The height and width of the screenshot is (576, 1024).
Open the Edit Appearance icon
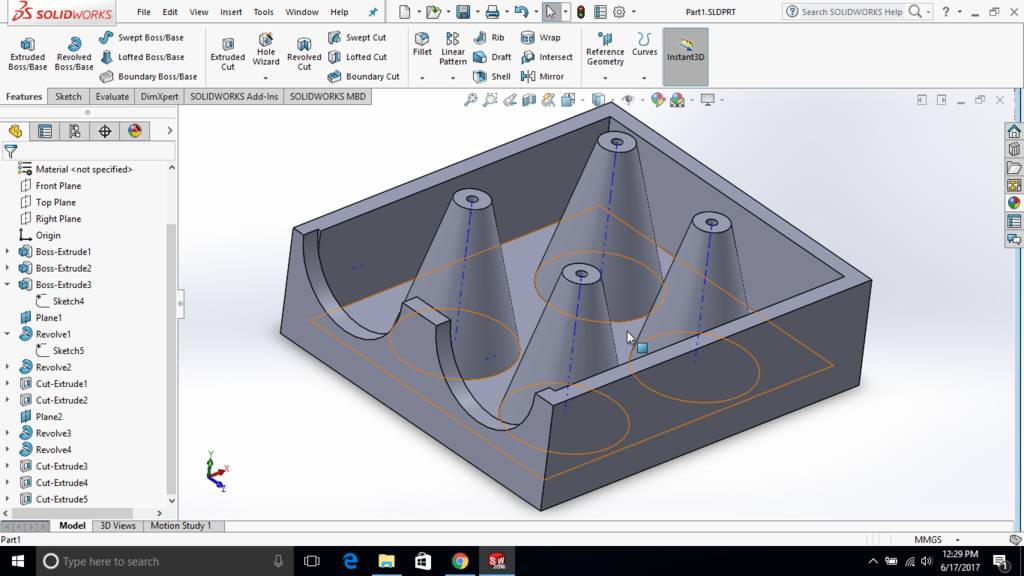click(658, 100)
